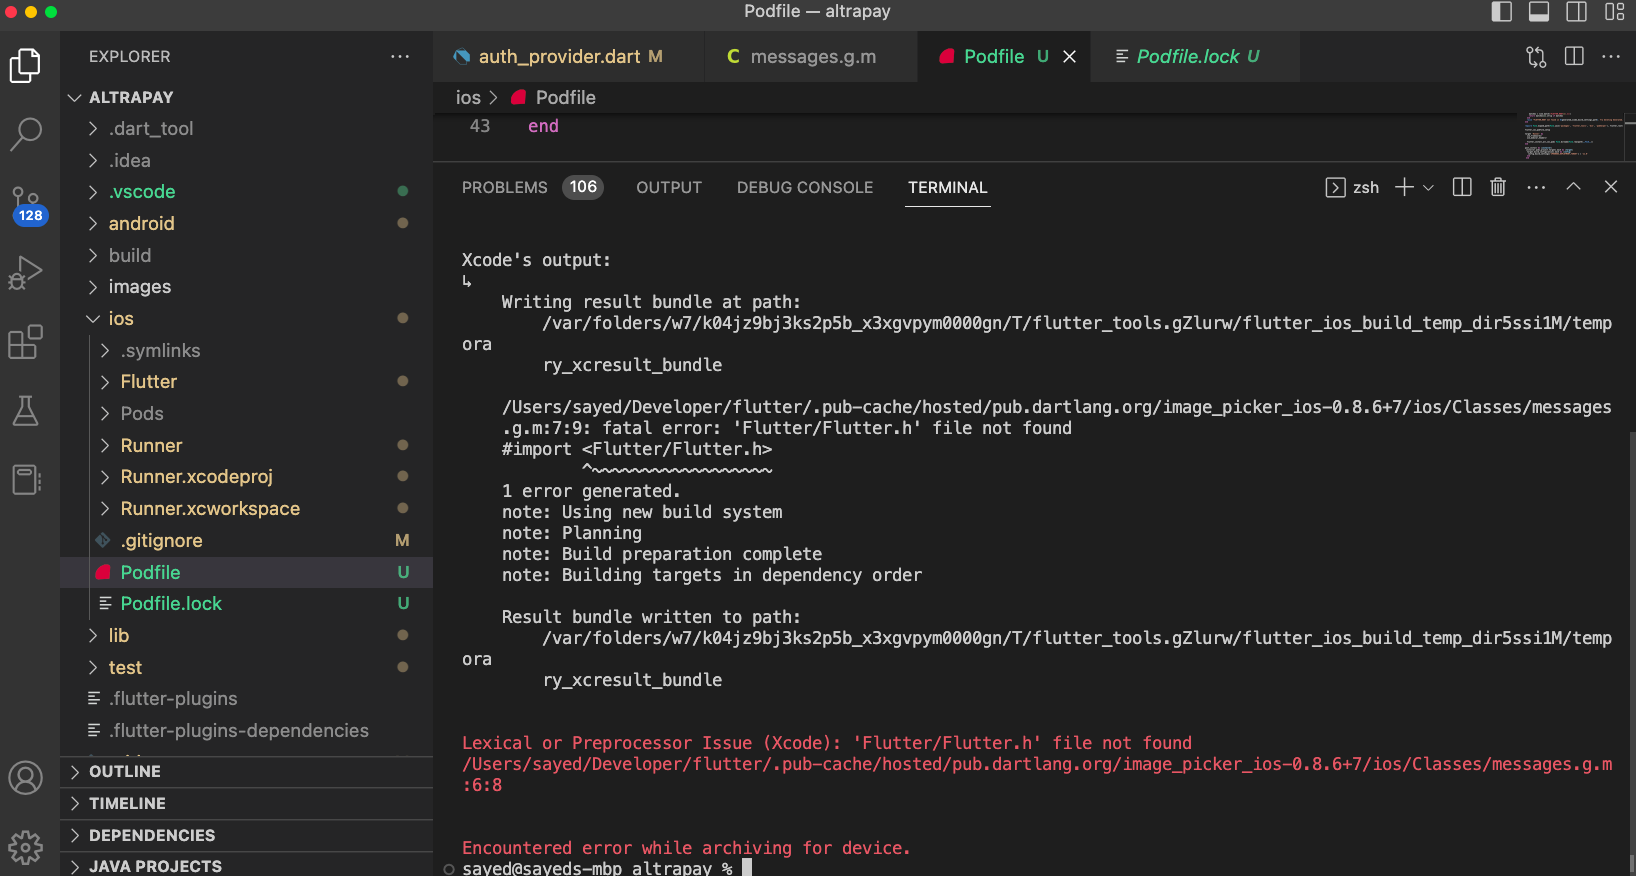
Task: Switch to the PROBLEMS tab
Action: [505, 187]
